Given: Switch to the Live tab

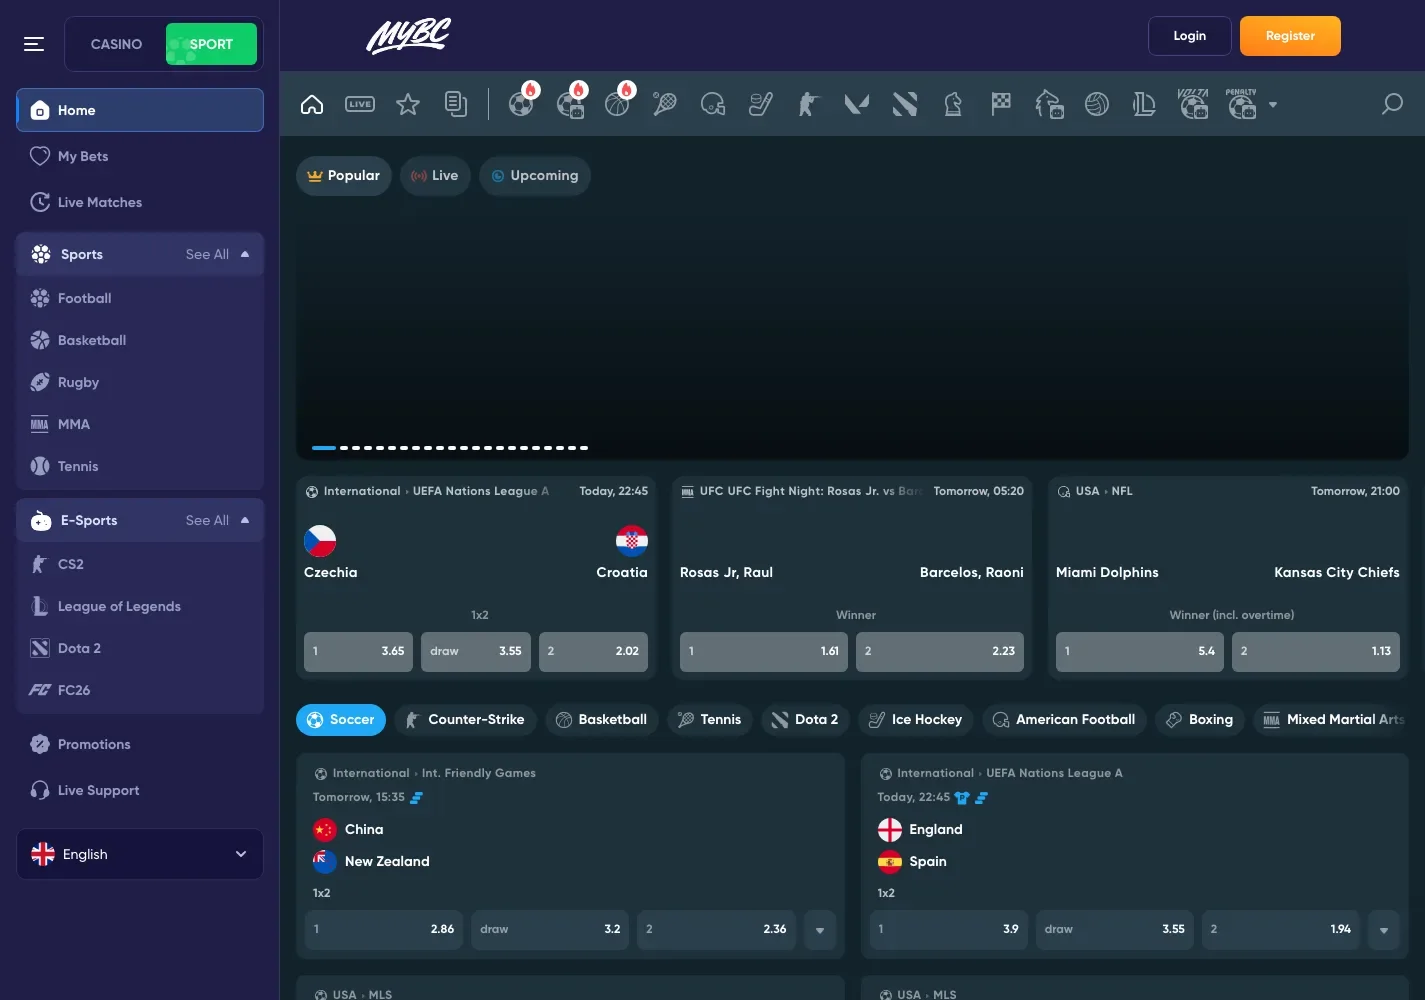Looking at the screenshot, I should [x=435, y=176].
